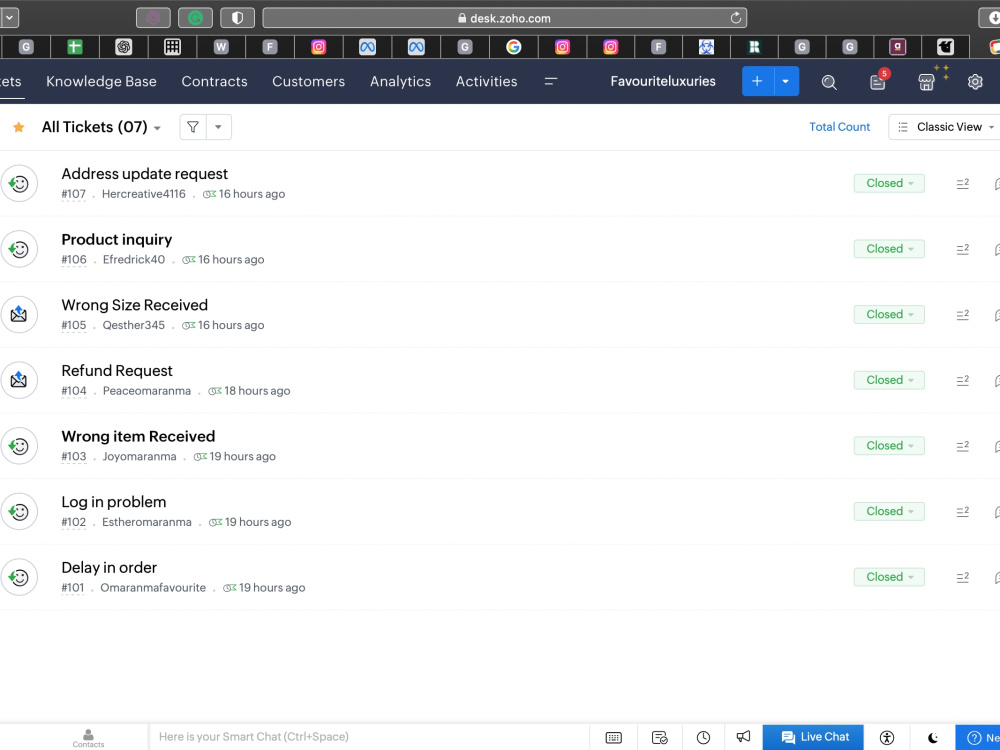Click the clock history icon in bottom bar

703,738
